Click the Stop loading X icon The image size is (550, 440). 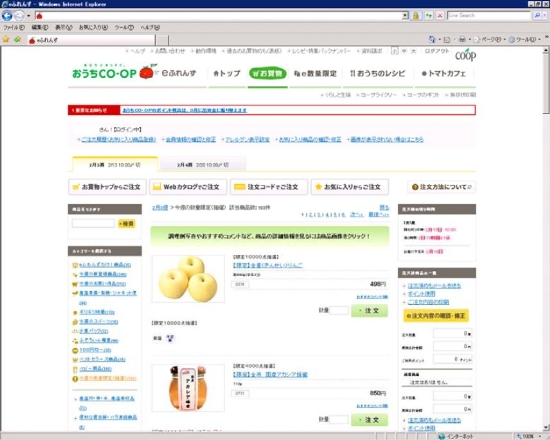tap(440, 15)
